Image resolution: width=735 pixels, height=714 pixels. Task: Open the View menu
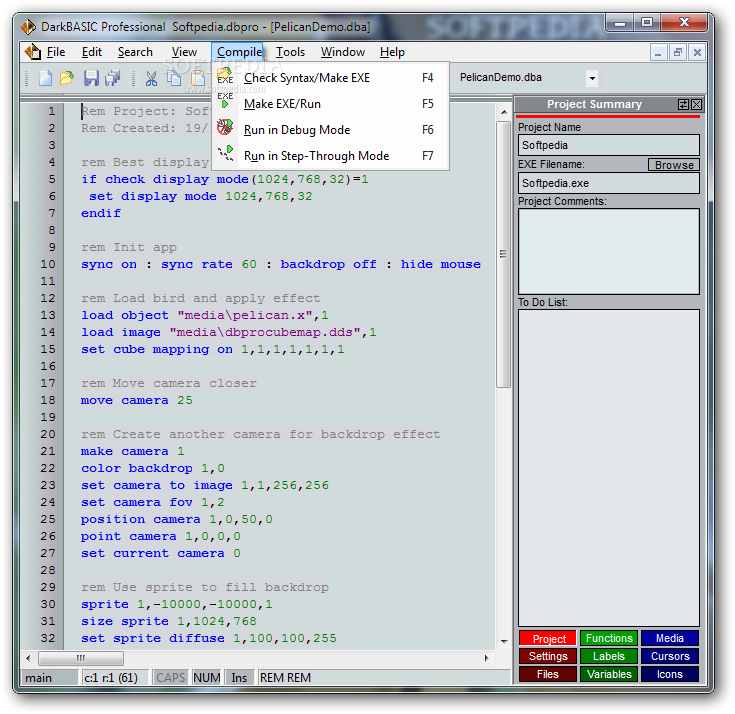[x=184, y=52]
